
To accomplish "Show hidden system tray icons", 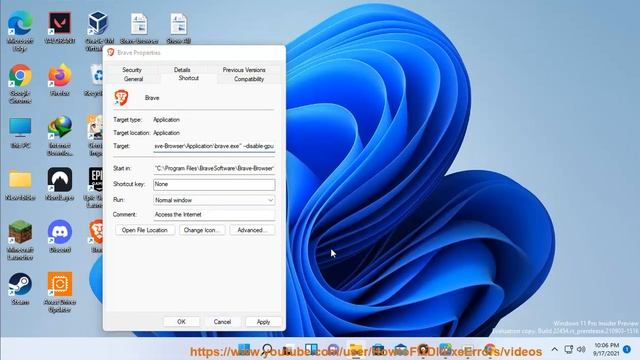I will pyautogui.click(x=554, y=349).
